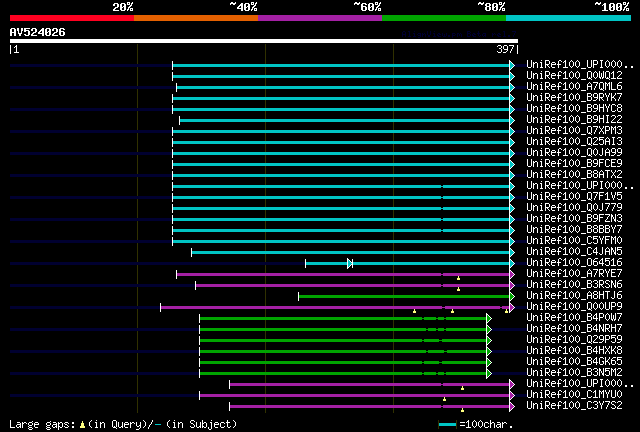Click the purple arrowhead ending the C1MYU0 alignment
This screenshot has height=432, width=640.
(512, 396)
